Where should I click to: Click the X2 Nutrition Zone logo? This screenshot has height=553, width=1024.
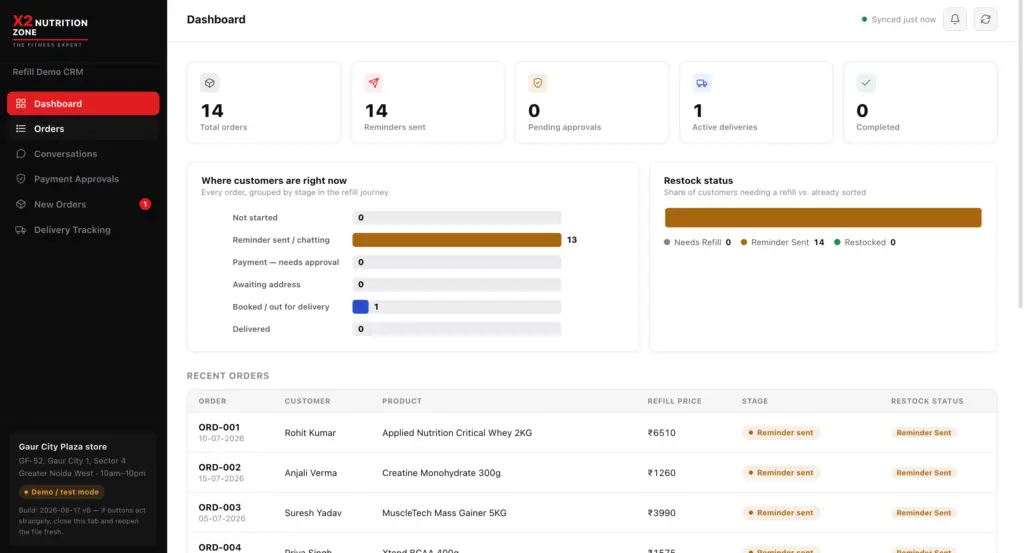coord(50,30)
